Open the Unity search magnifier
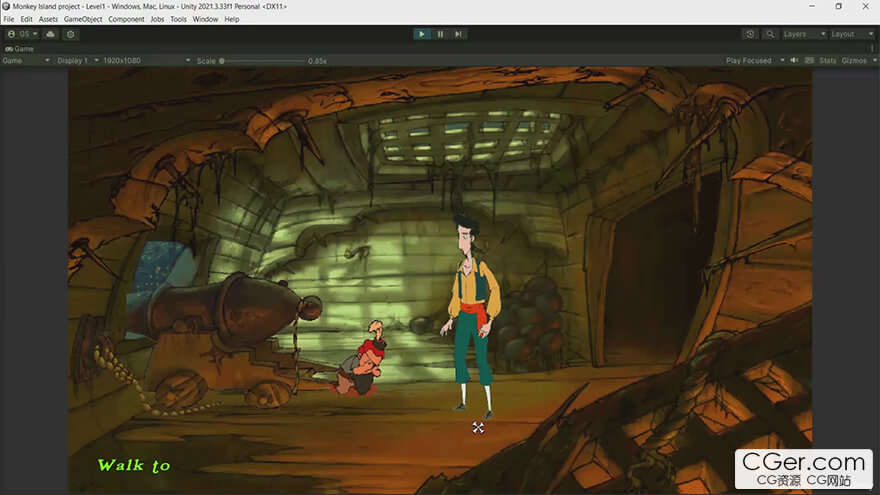Image resolution: width=880 pixels, height=495 pixels. point(770,34)
